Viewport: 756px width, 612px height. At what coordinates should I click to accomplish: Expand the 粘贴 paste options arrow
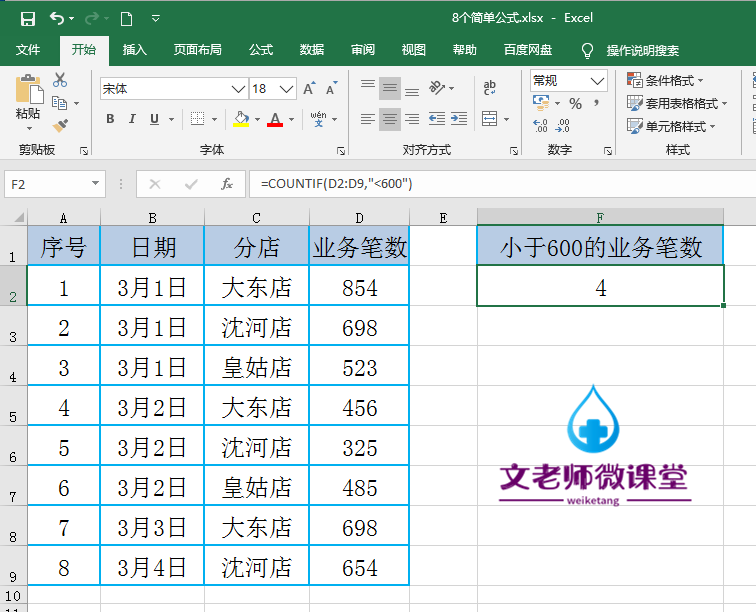(x=29, y=128)
